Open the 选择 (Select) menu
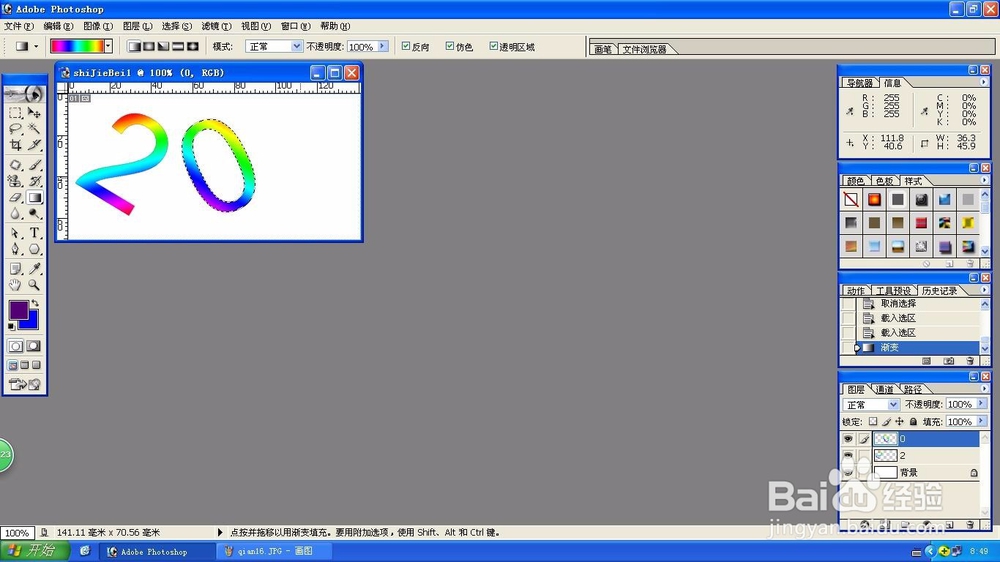The image size is (1000, 562). pyautogui.click(x=177, y=26)
